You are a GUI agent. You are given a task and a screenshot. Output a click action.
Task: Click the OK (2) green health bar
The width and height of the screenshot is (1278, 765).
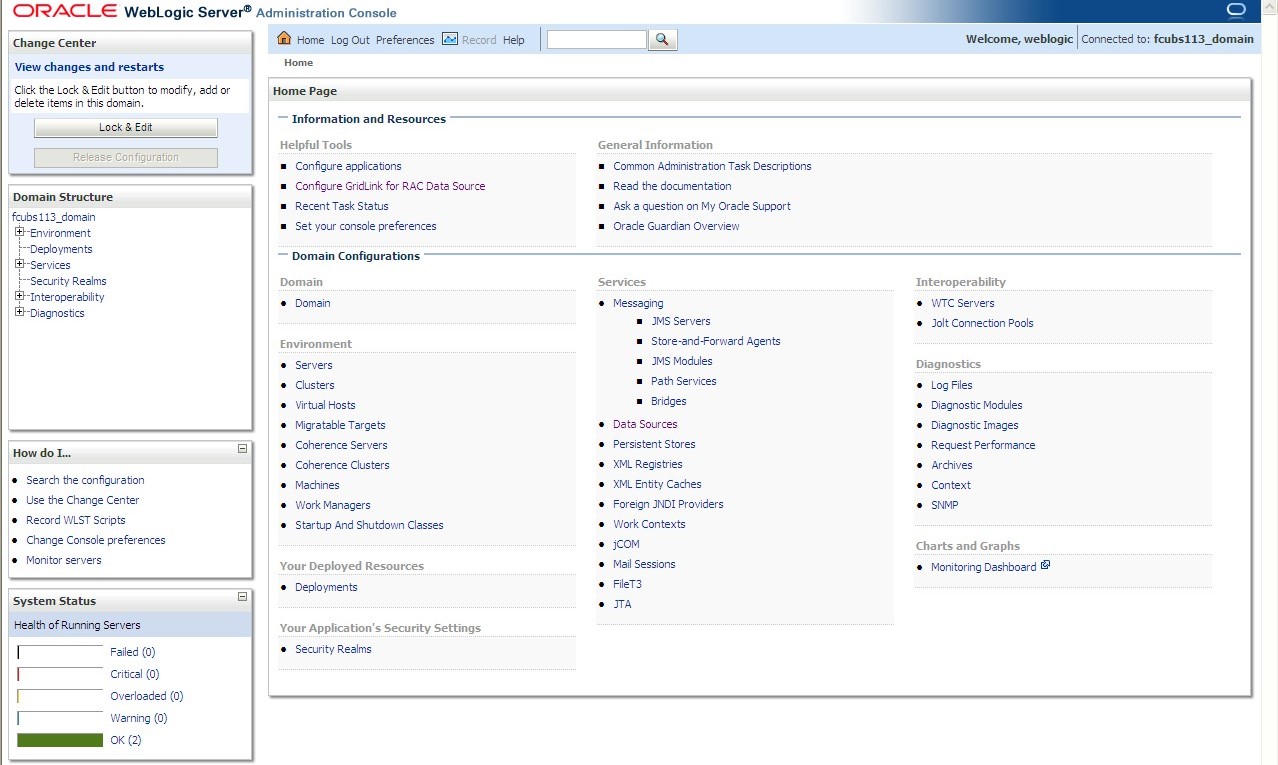coord(60,740)
